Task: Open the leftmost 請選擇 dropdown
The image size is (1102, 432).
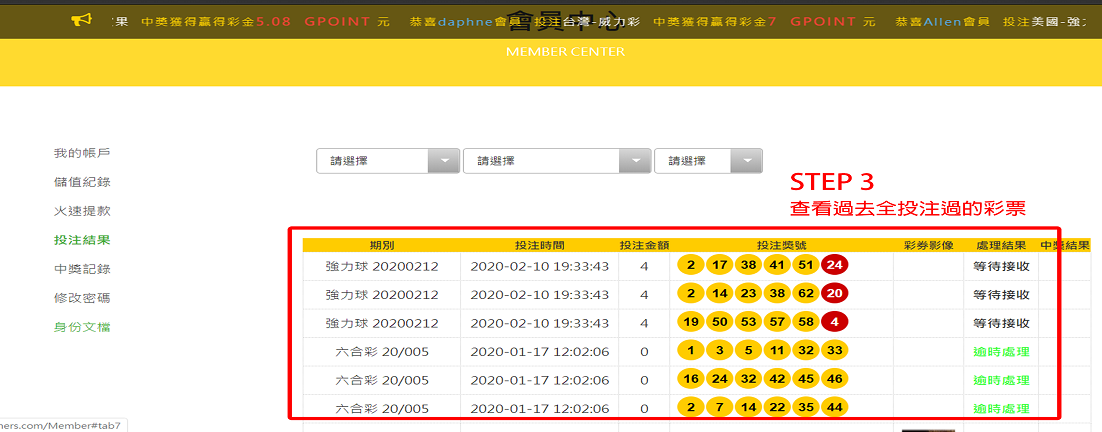Action: tap(387, 161)
